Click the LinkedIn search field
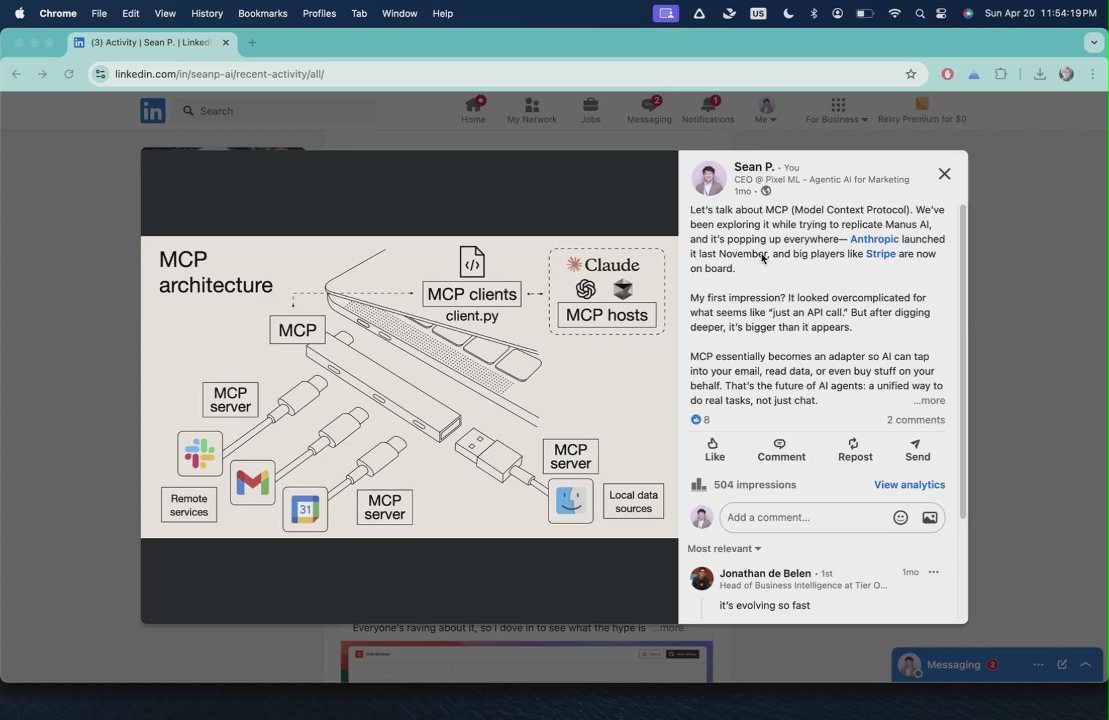The image size is (1109, 720). pos(277,111)
